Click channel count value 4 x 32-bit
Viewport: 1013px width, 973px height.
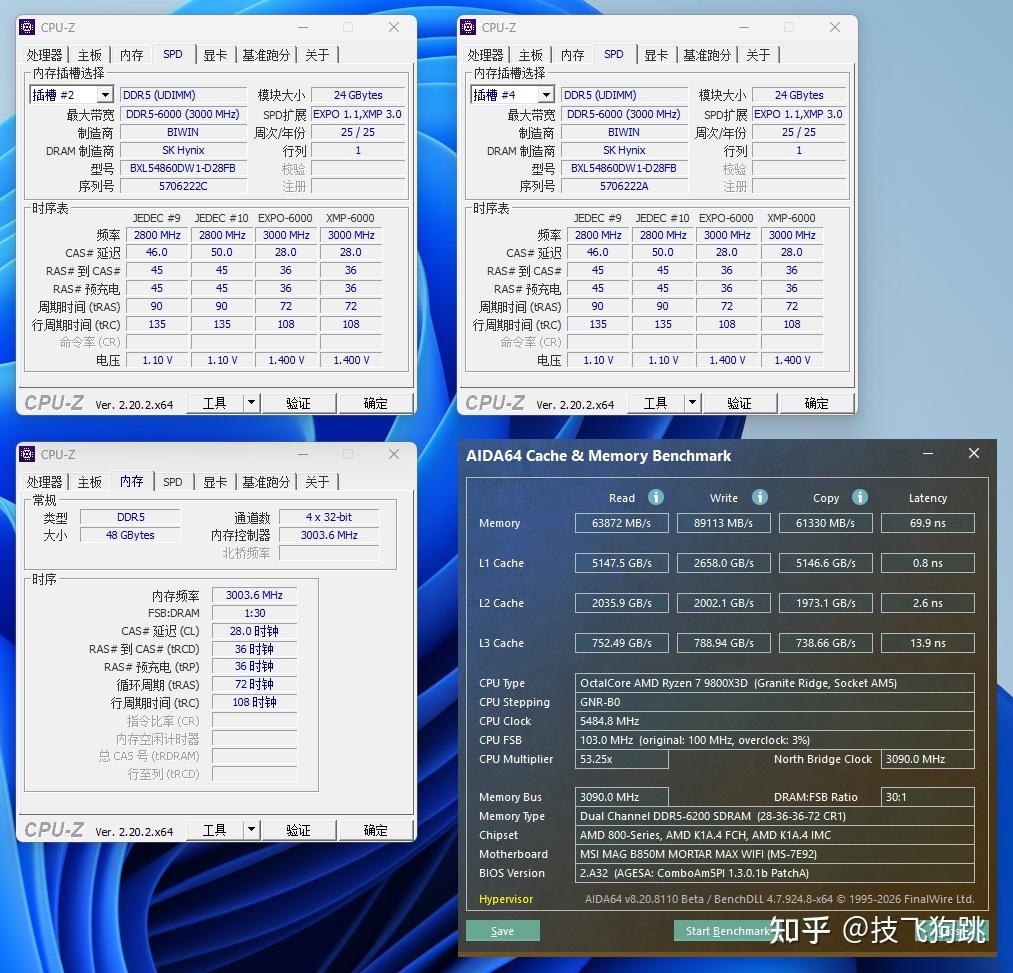329,517
